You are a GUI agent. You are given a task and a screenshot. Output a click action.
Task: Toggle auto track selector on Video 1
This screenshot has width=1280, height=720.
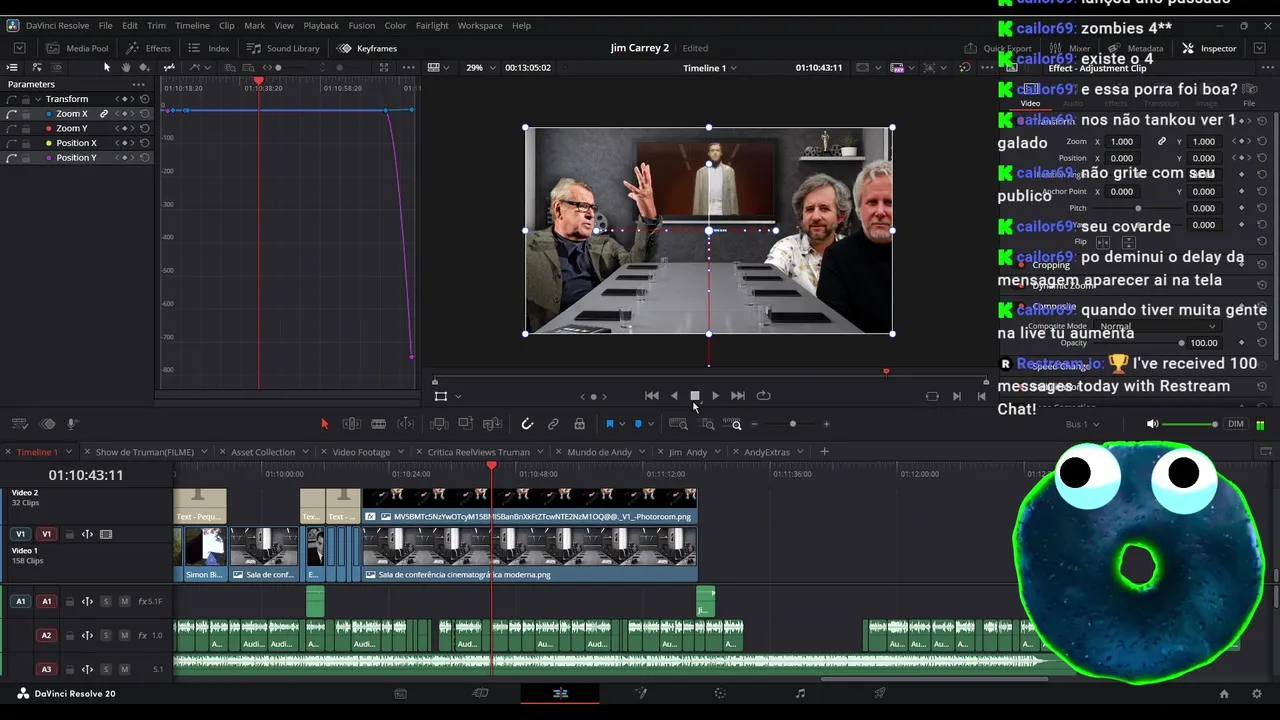point(87,534)
